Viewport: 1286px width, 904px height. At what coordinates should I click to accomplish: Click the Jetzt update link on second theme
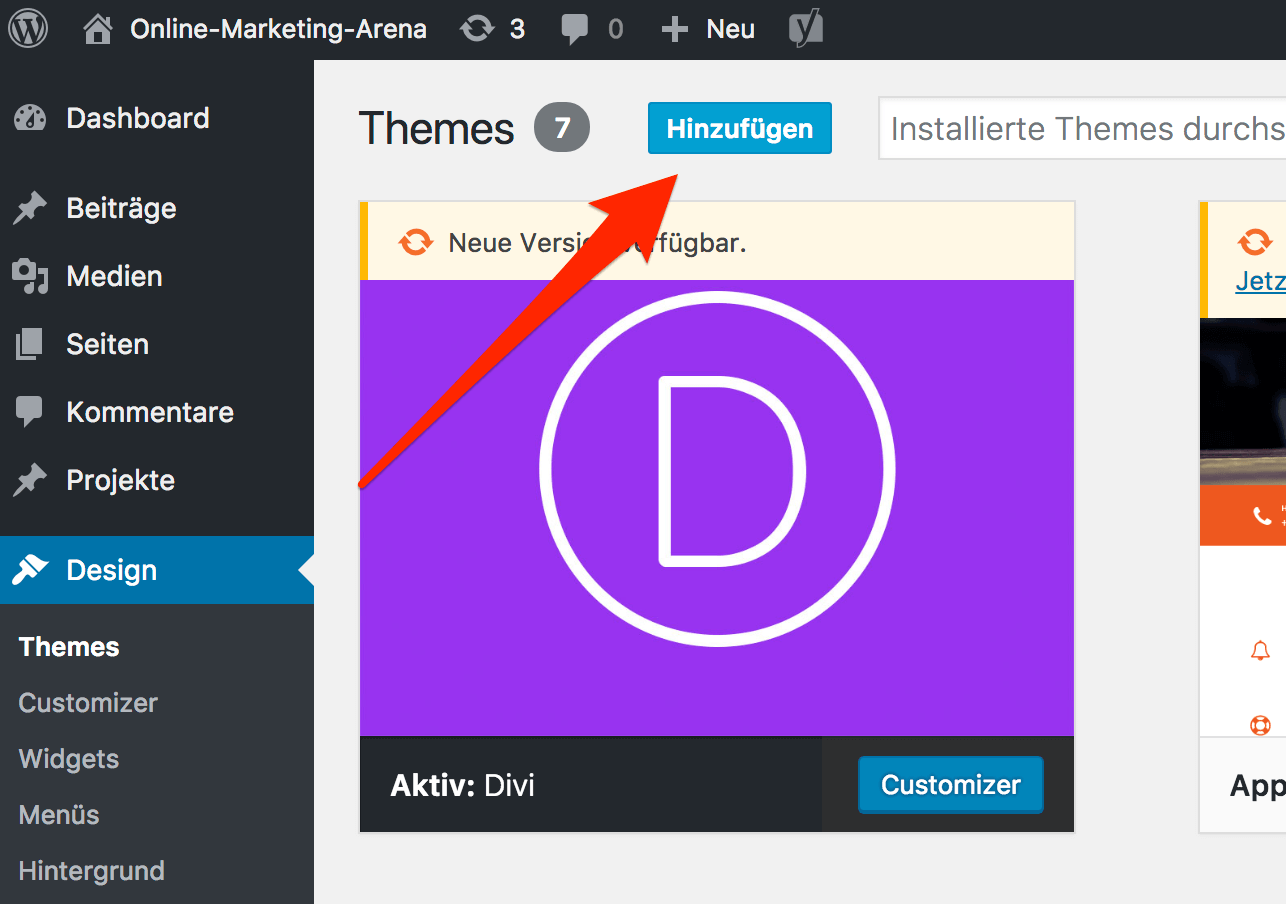tap(1261, 282)
